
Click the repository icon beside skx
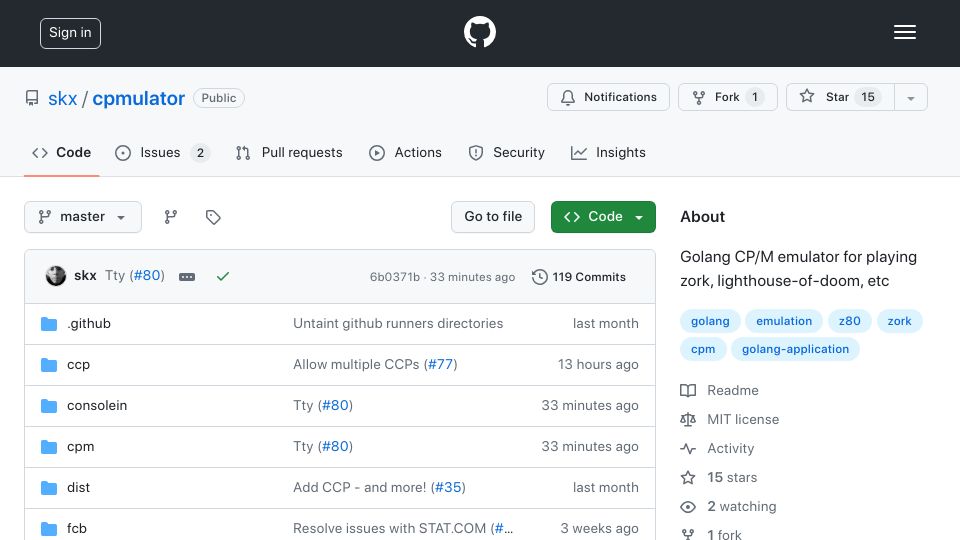(x=32, y=98)
